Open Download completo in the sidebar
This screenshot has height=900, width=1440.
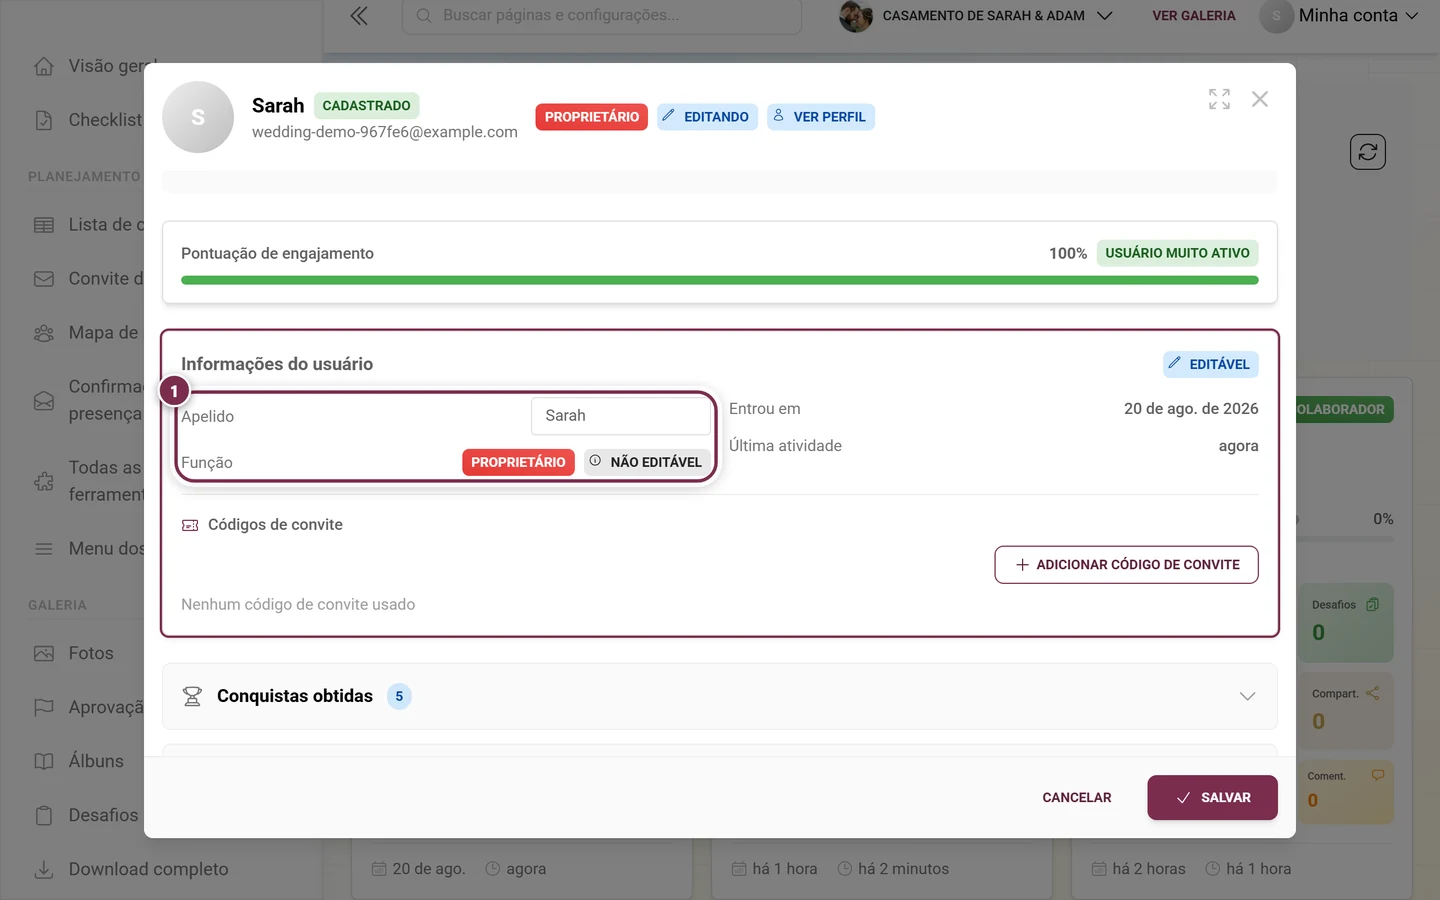148,869
